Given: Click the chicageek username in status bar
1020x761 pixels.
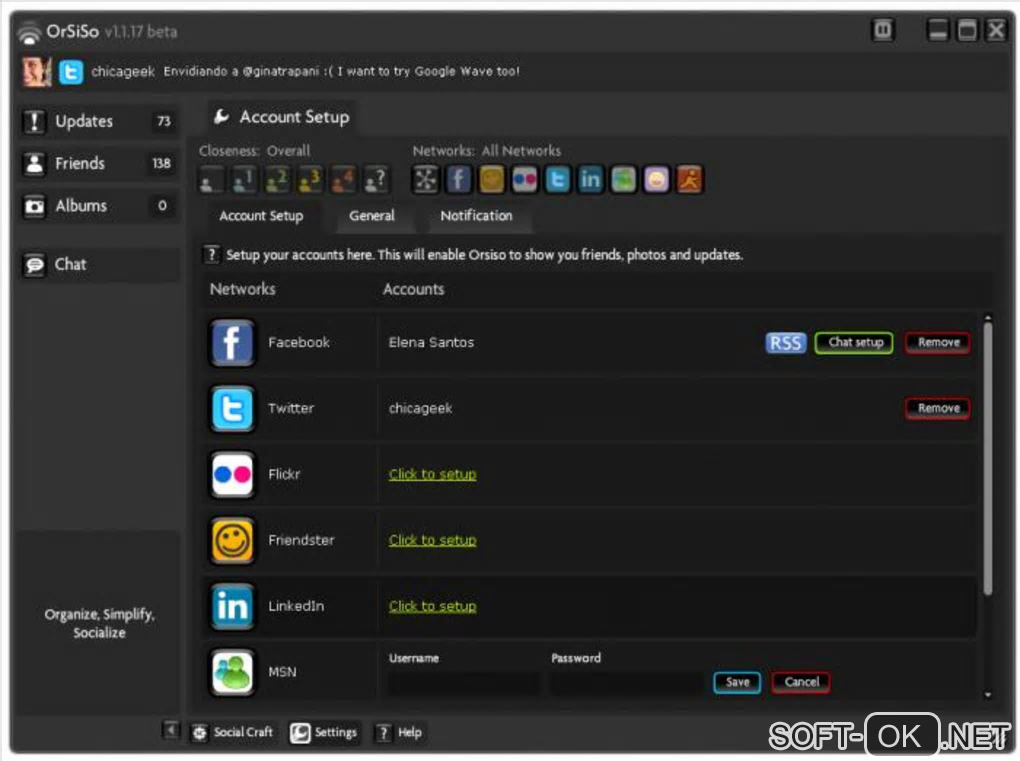Looking at the screenshot, I should click(123, 72).
